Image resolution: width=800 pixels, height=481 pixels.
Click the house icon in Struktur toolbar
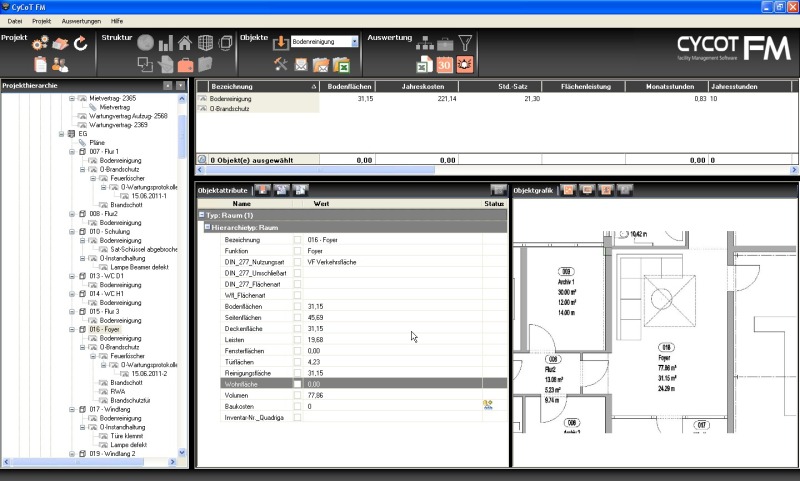(x=184, y=43)
